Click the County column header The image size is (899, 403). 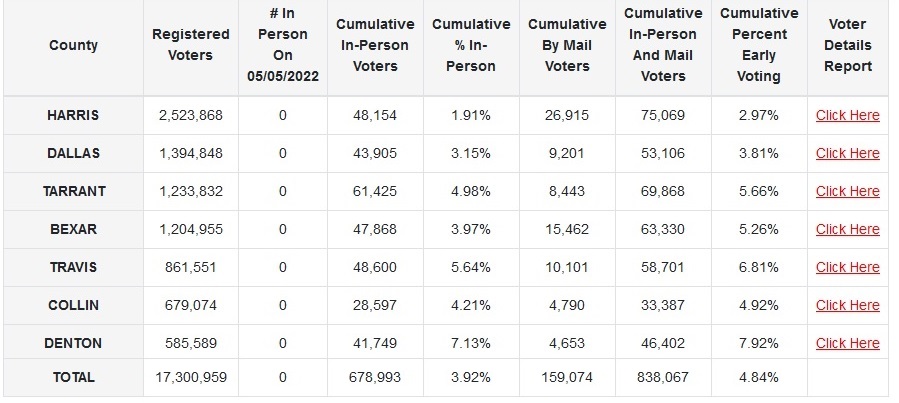pos(73,45)
